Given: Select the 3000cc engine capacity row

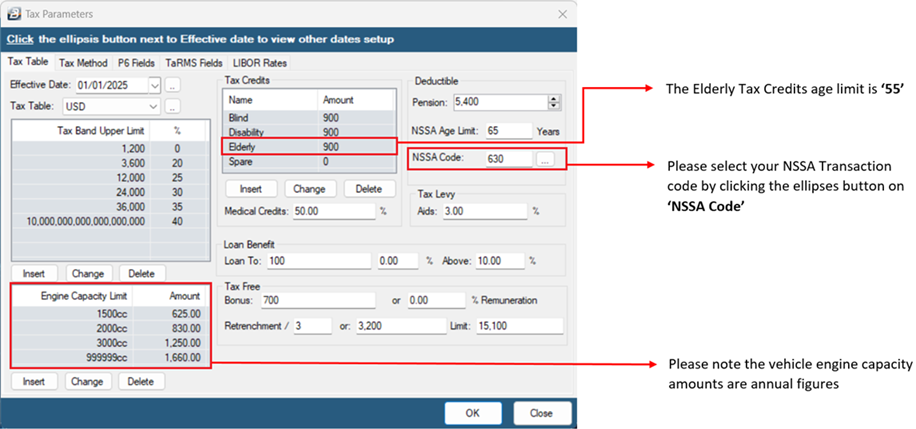Looking at the screenshot, I should click(x=110, y=343).
